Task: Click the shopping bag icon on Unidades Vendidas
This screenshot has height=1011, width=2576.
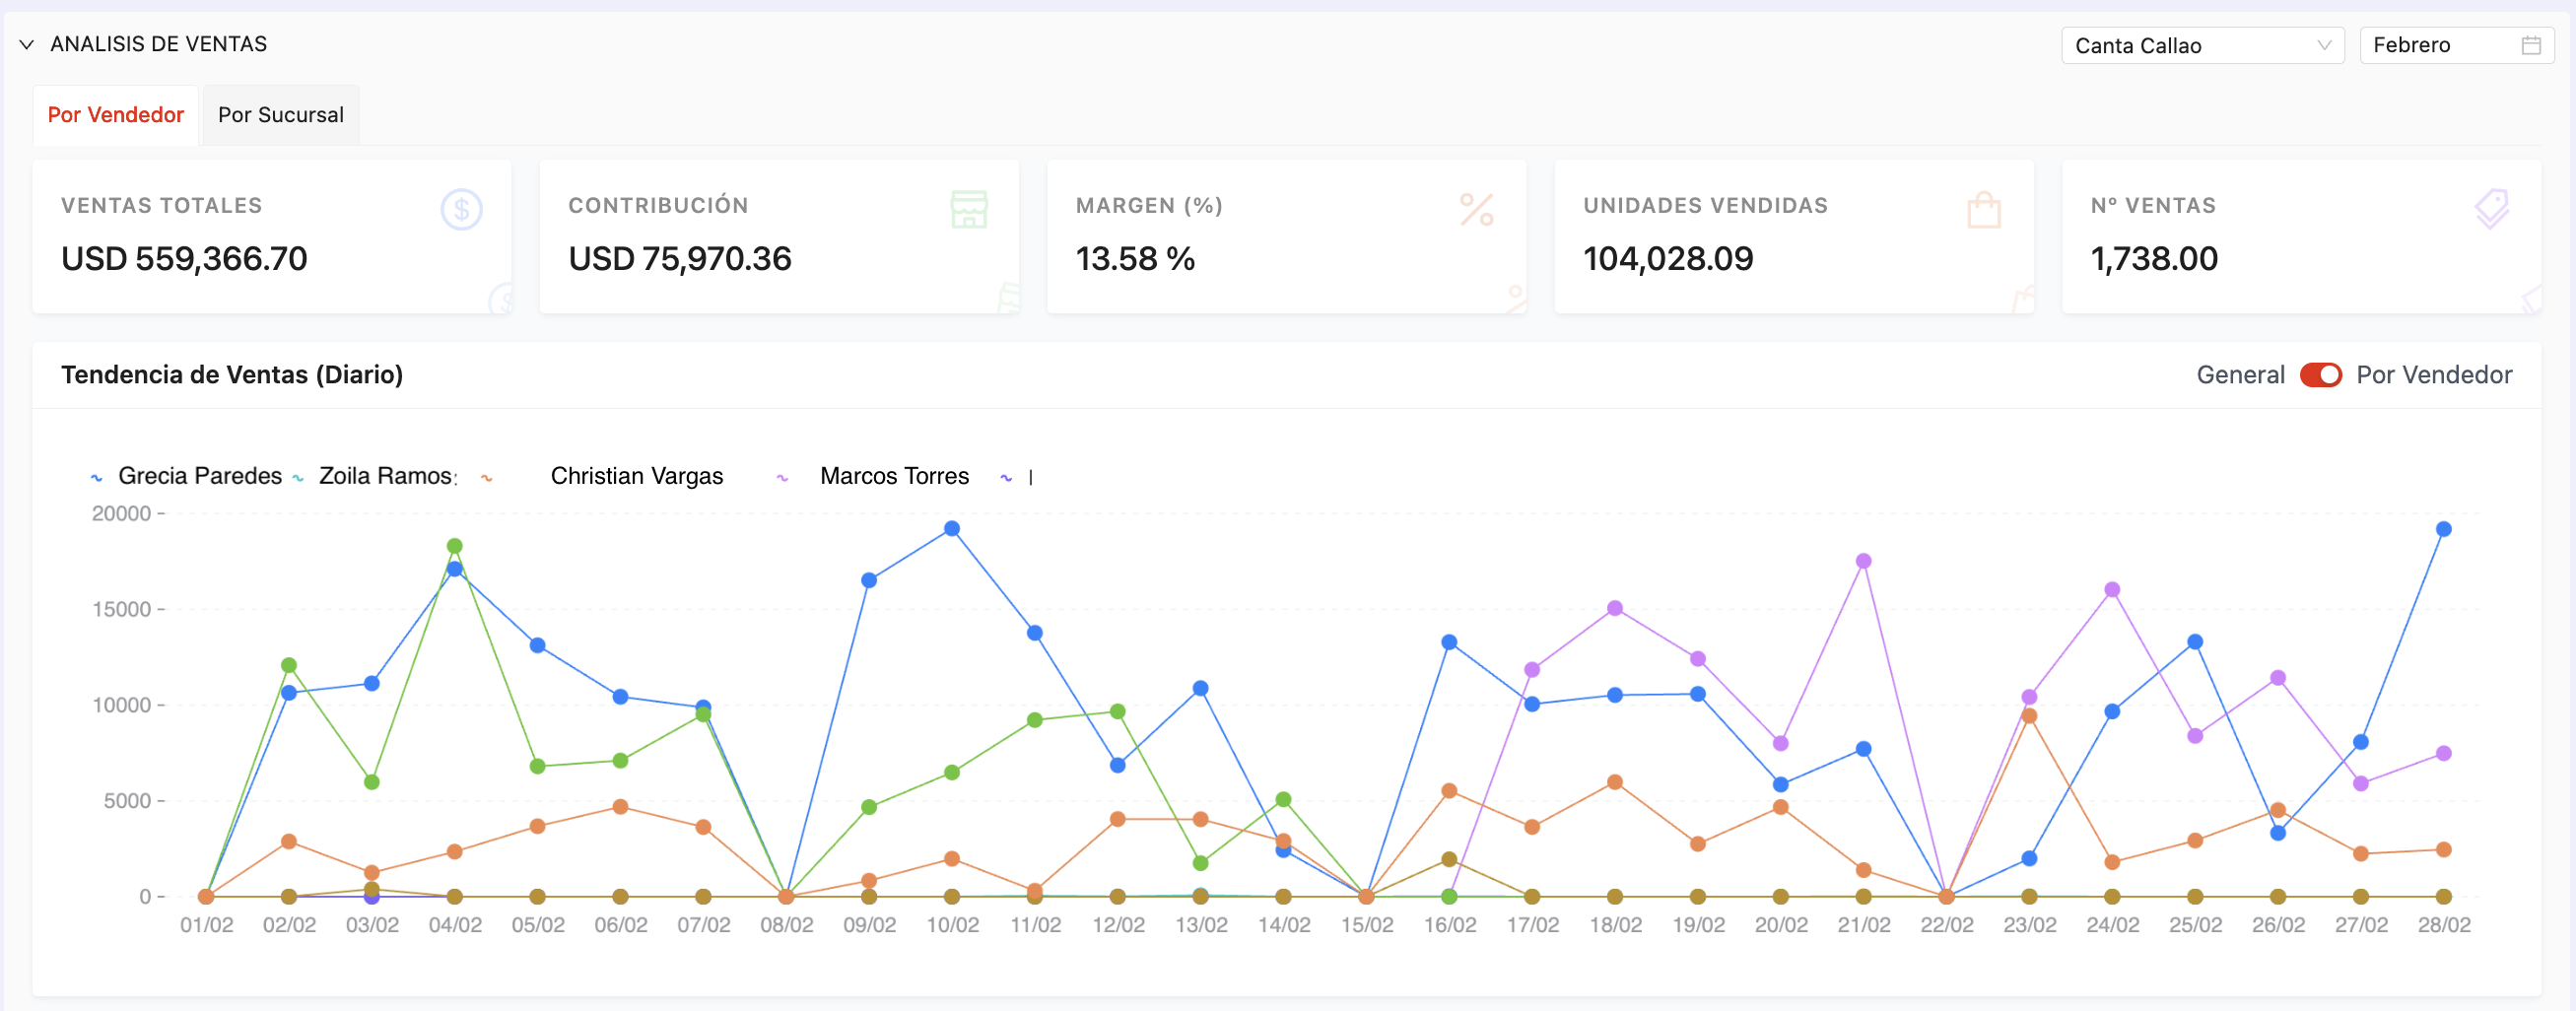Action: point(1982,209)
